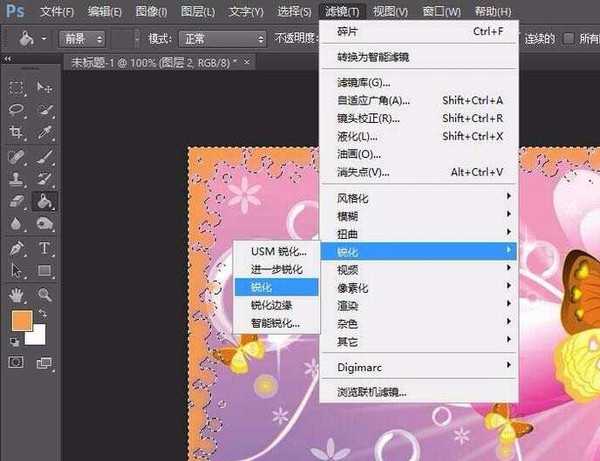Select the Blur tool

16,223
